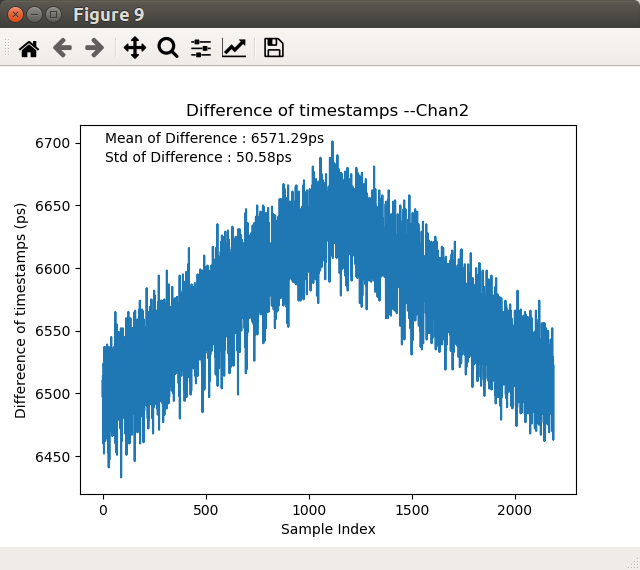Minimize the Figure 9 window
This screenshot has height=570, width=640.
coord(34,15)
